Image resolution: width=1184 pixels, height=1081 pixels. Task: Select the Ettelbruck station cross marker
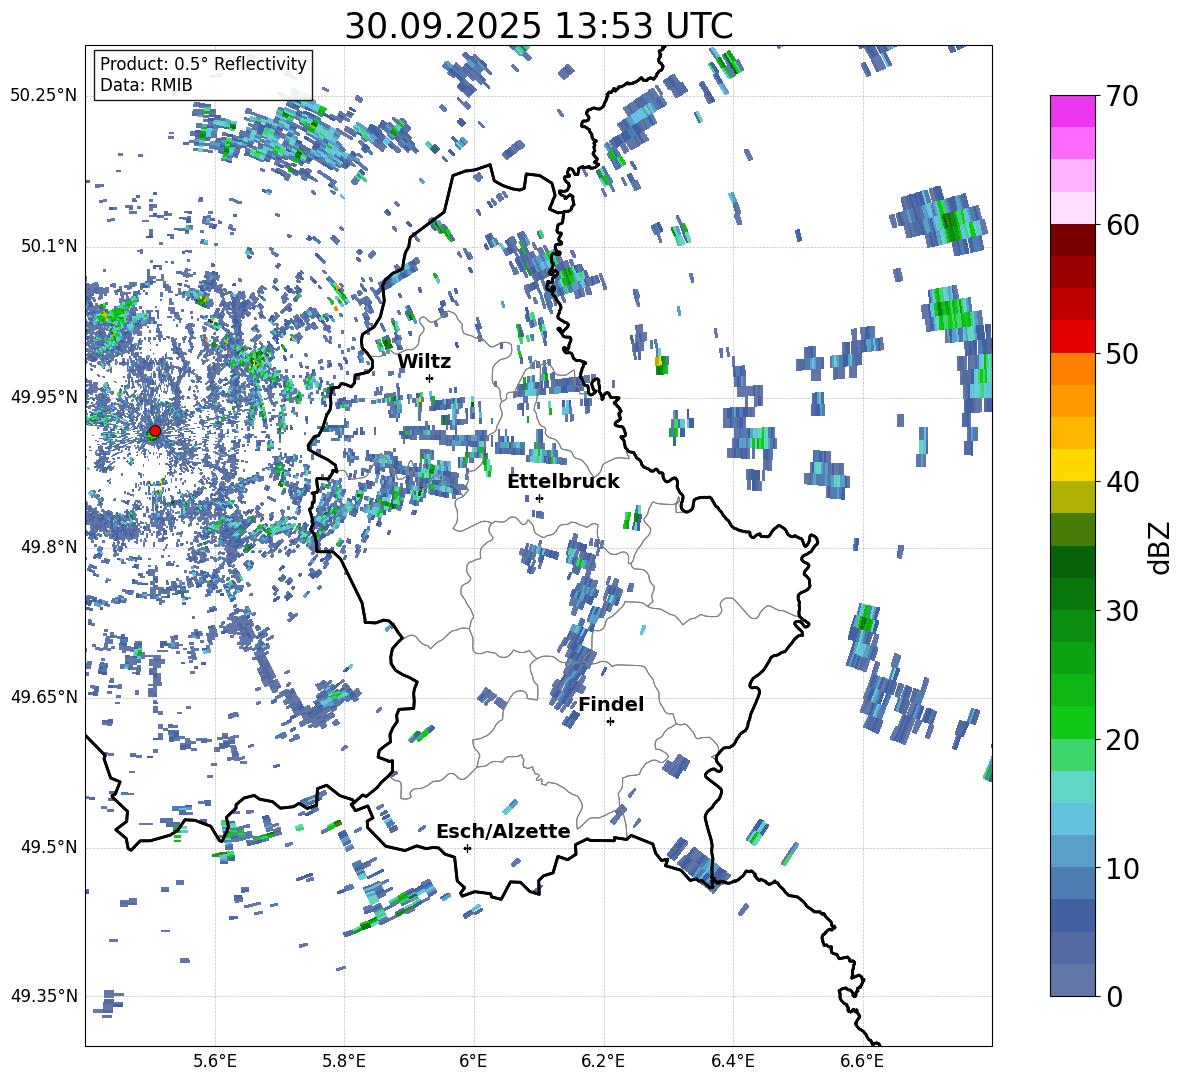[x=539, y=498]
